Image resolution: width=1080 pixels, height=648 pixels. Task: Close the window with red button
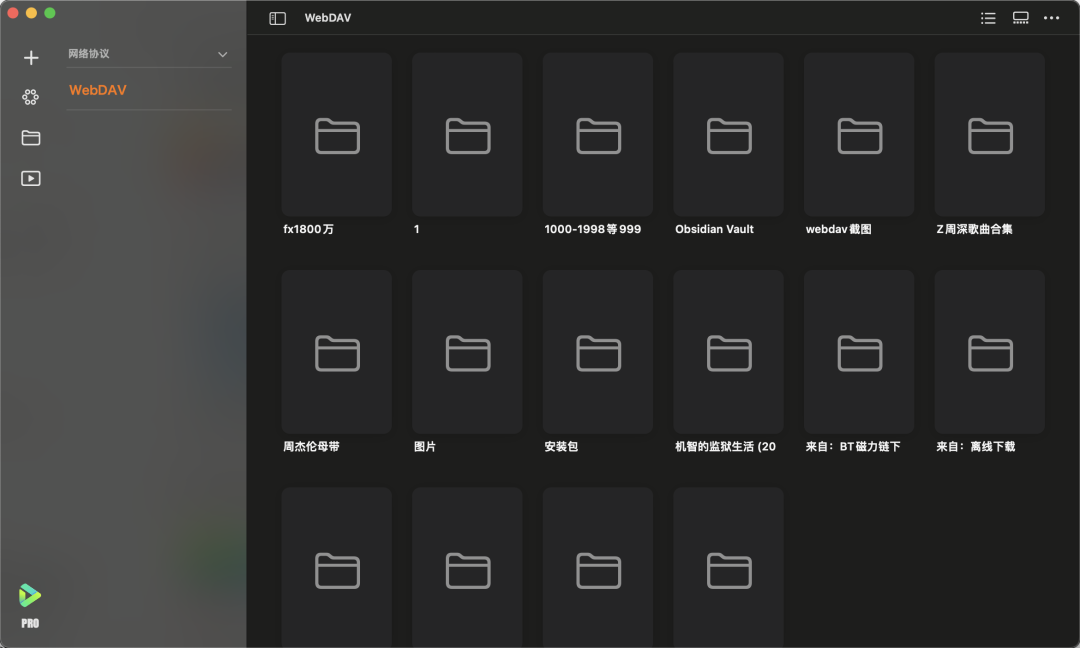(x=13, y=13)
